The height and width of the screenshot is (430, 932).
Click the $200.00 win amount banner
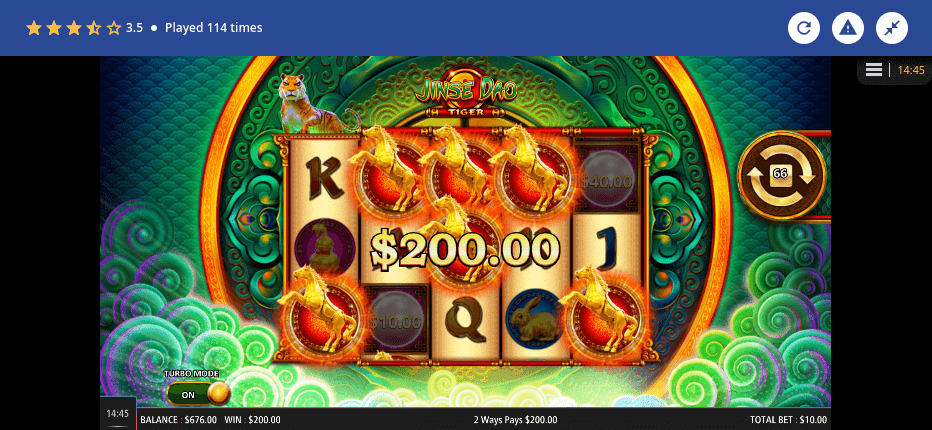[x=465, y=249]
